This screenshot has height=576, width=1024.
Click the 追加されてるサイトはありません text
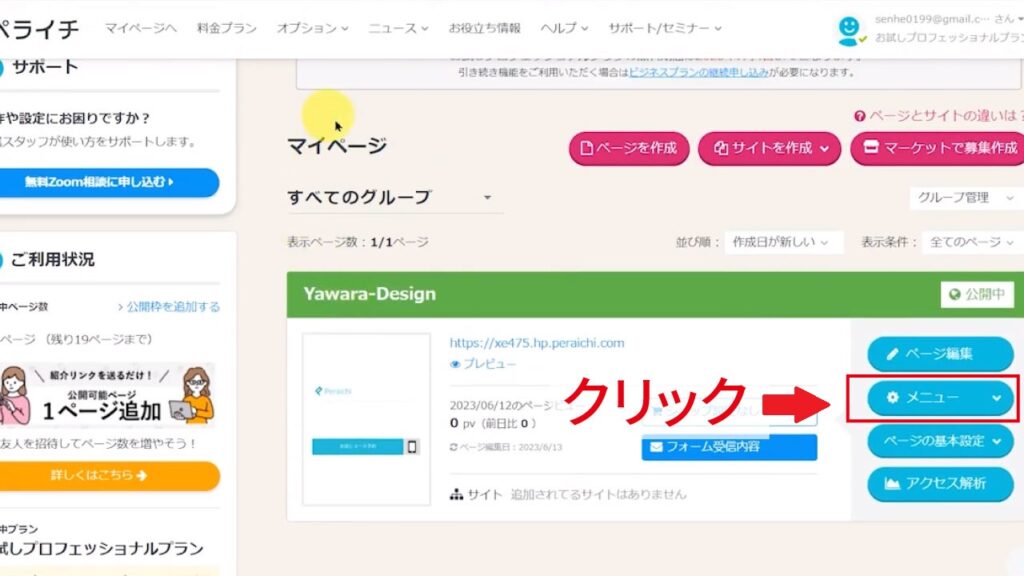tap(598, 495)
